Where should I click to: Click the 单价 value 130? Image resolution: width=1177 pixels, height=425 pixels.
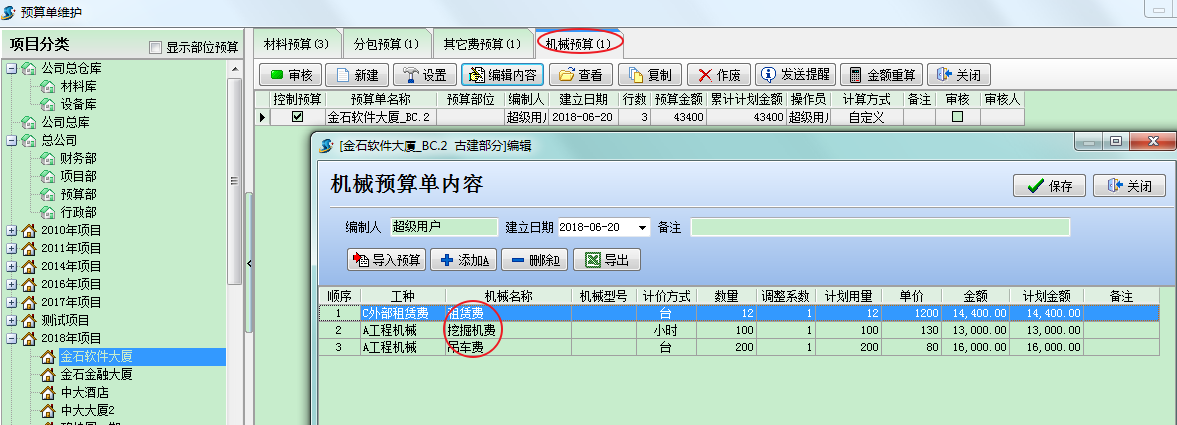tap(911, 330)
